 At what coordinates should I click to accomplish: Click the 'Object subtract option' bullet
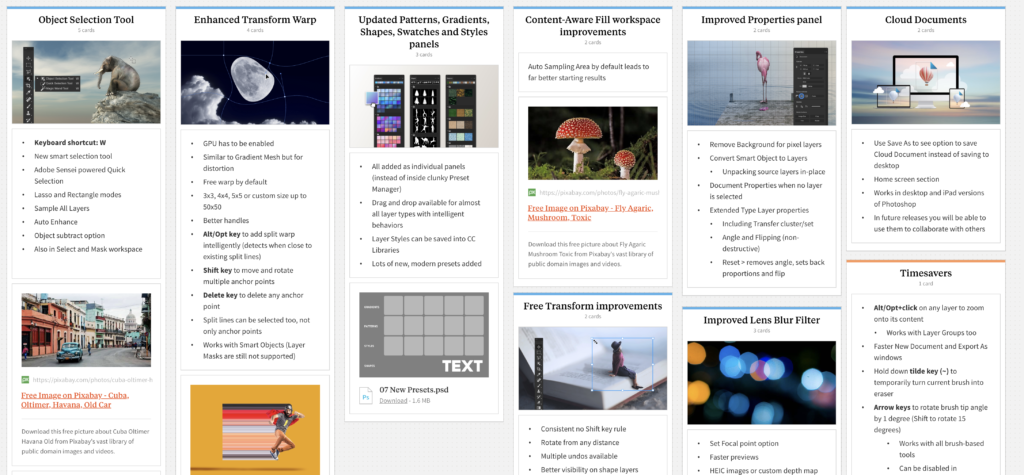click(x=70, y=235)
